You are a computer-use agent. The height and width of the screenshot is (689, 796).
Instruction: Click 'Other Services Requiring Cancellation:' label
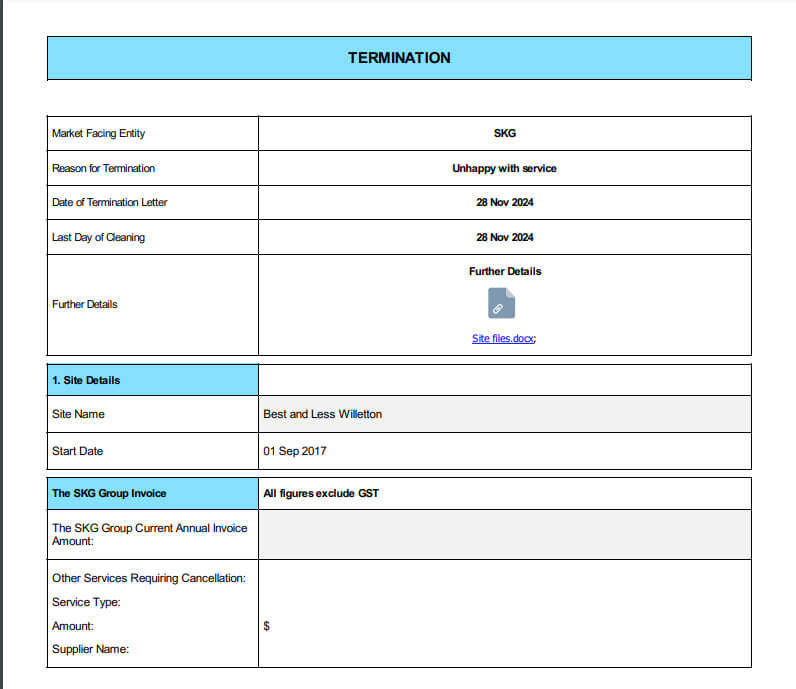coord(149,578)
